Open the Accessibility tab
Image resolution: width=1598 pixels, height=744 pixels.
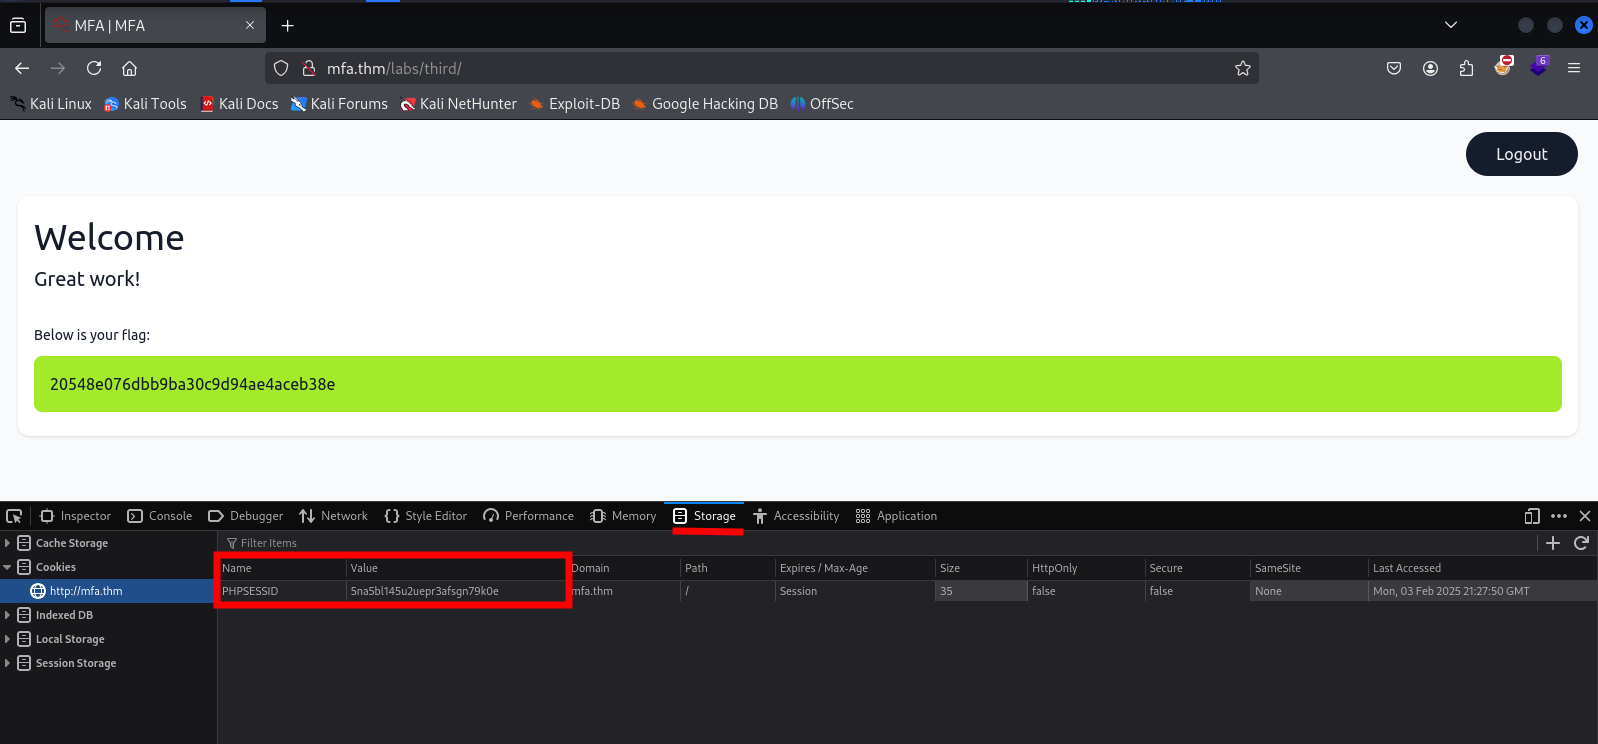[x=796, y=516]
